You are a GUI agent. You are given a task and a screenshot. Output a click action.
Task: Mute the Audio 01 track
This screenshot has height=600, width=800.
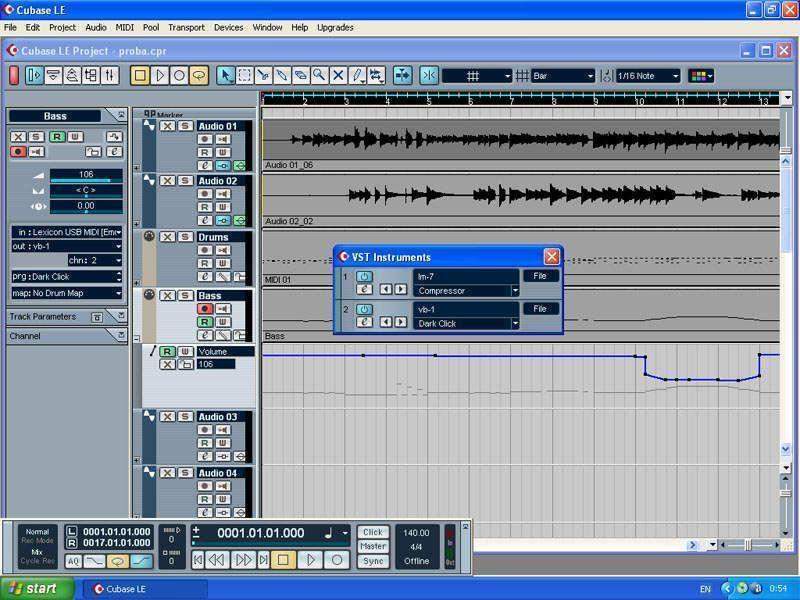[167, 126]
